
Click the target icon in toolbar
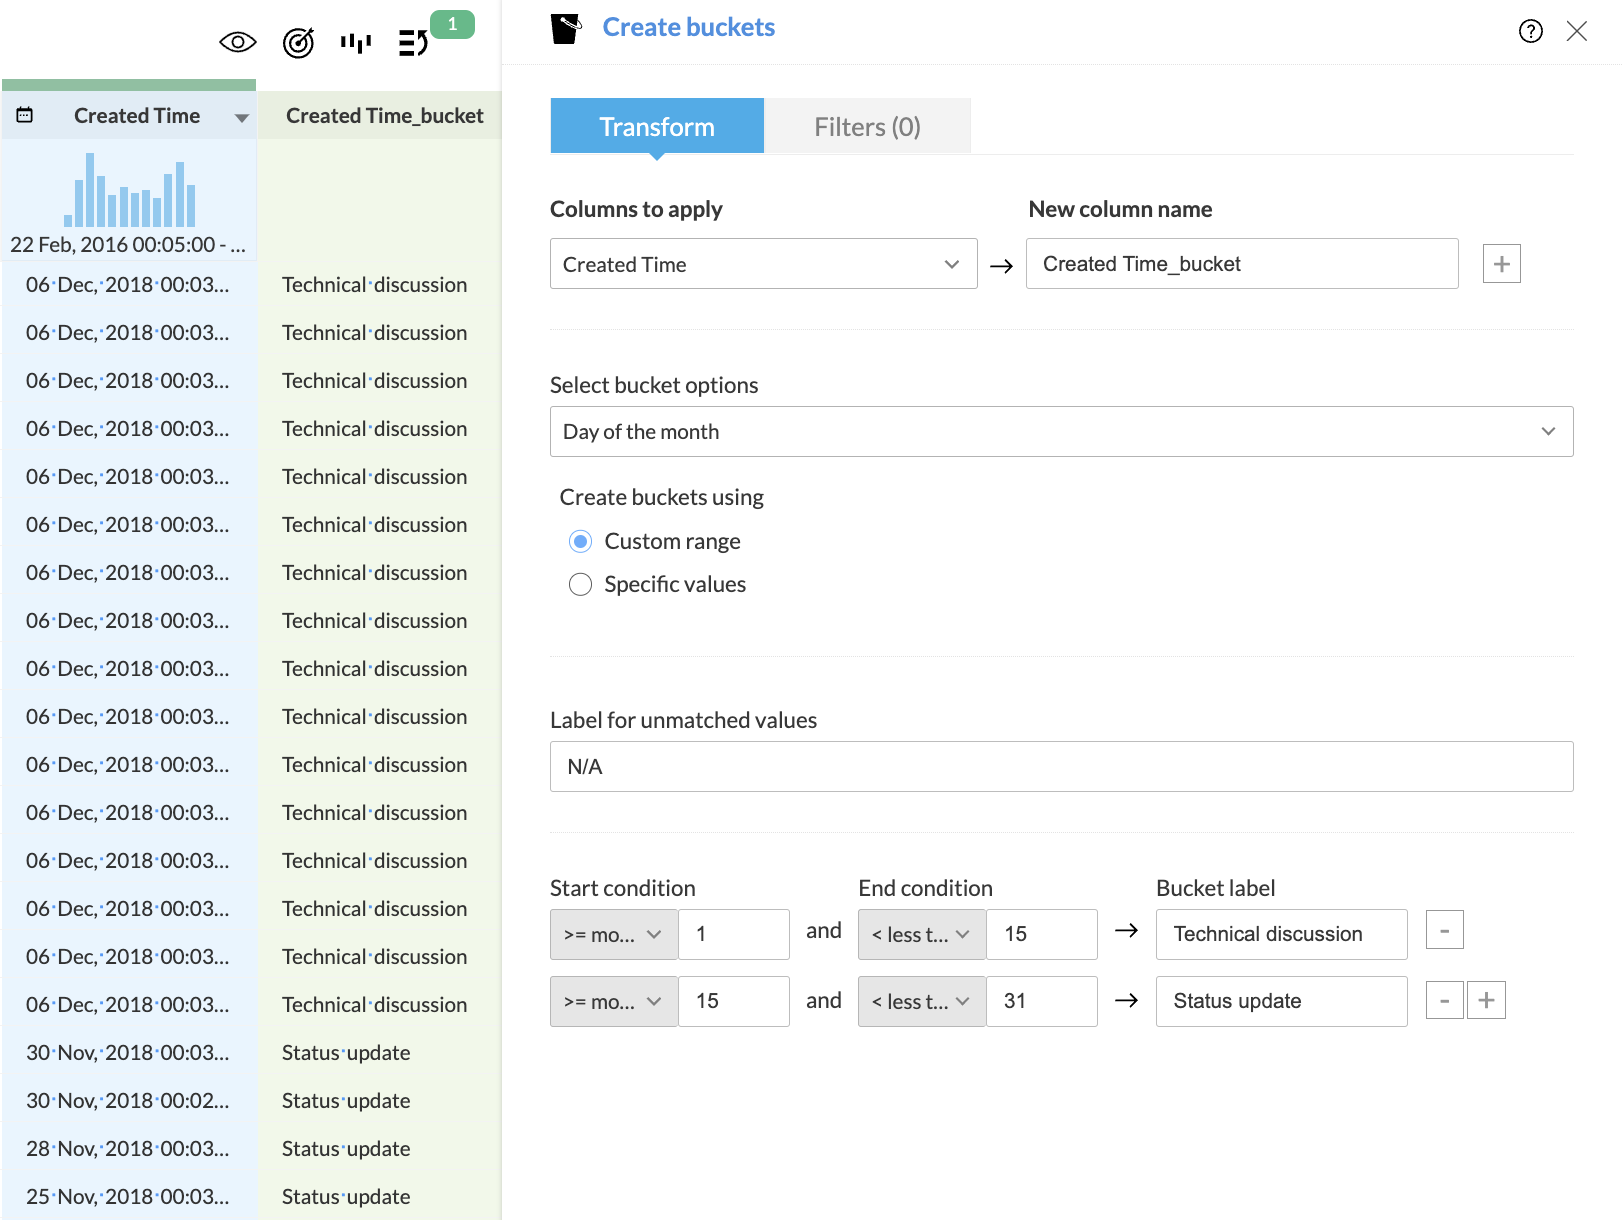point(298,43)
